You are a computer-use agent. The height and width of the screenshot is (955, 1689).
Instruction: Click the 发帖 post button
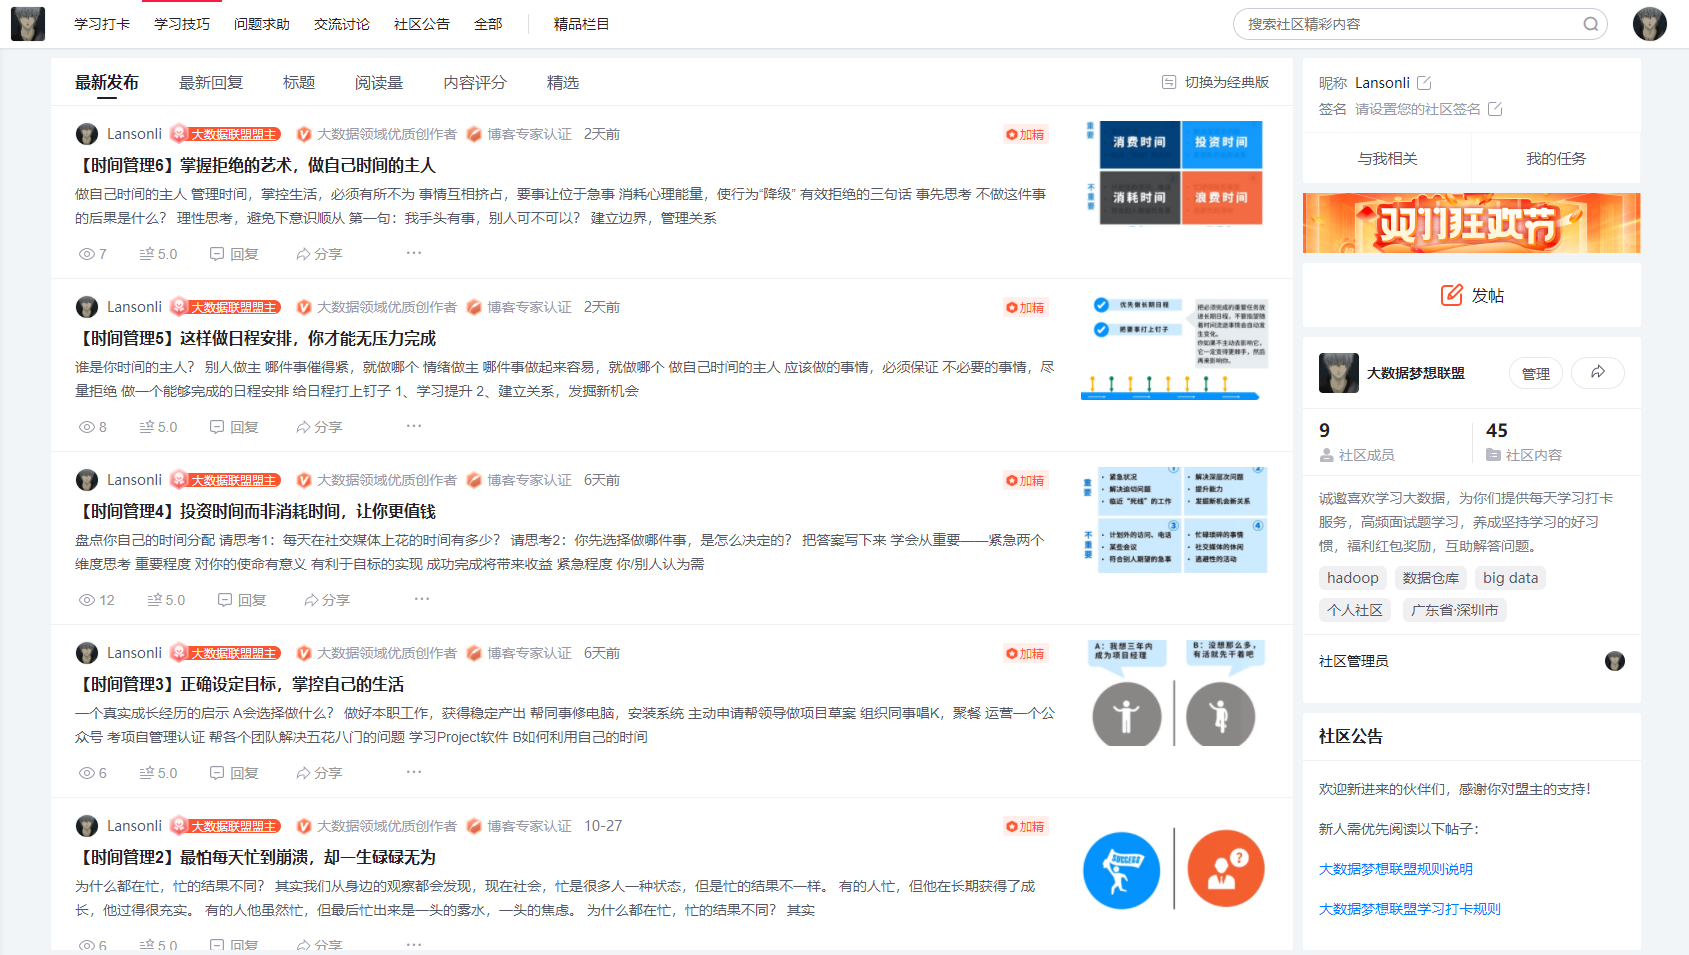point(1472,295)
